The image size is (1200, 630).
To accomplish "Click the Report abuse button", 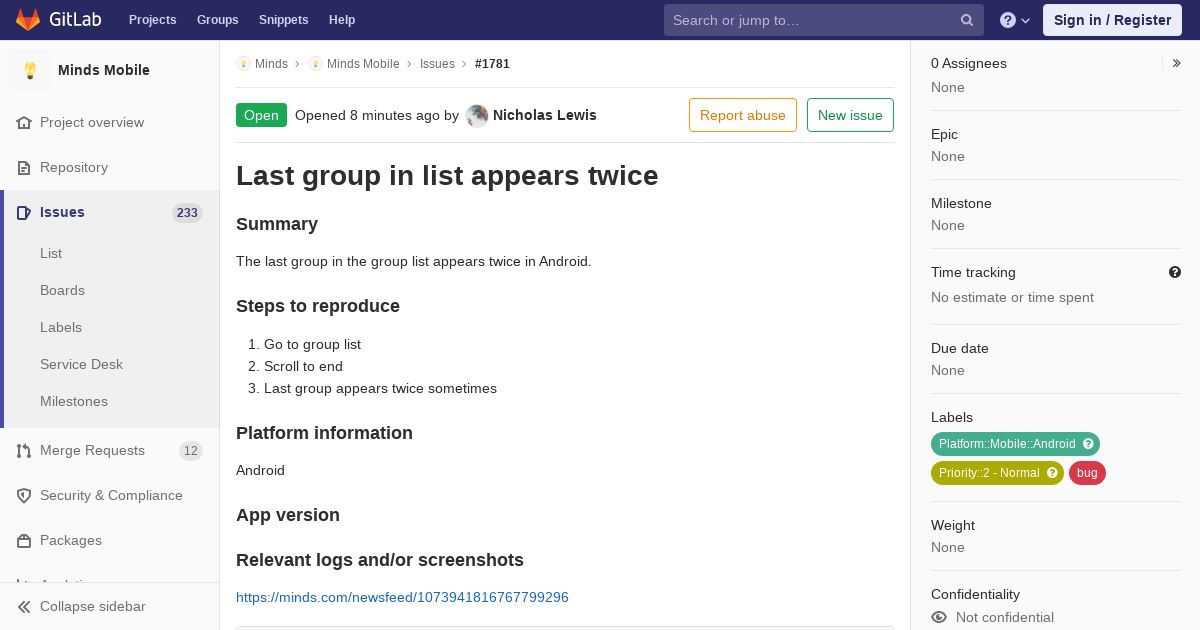I will [743, 115].
